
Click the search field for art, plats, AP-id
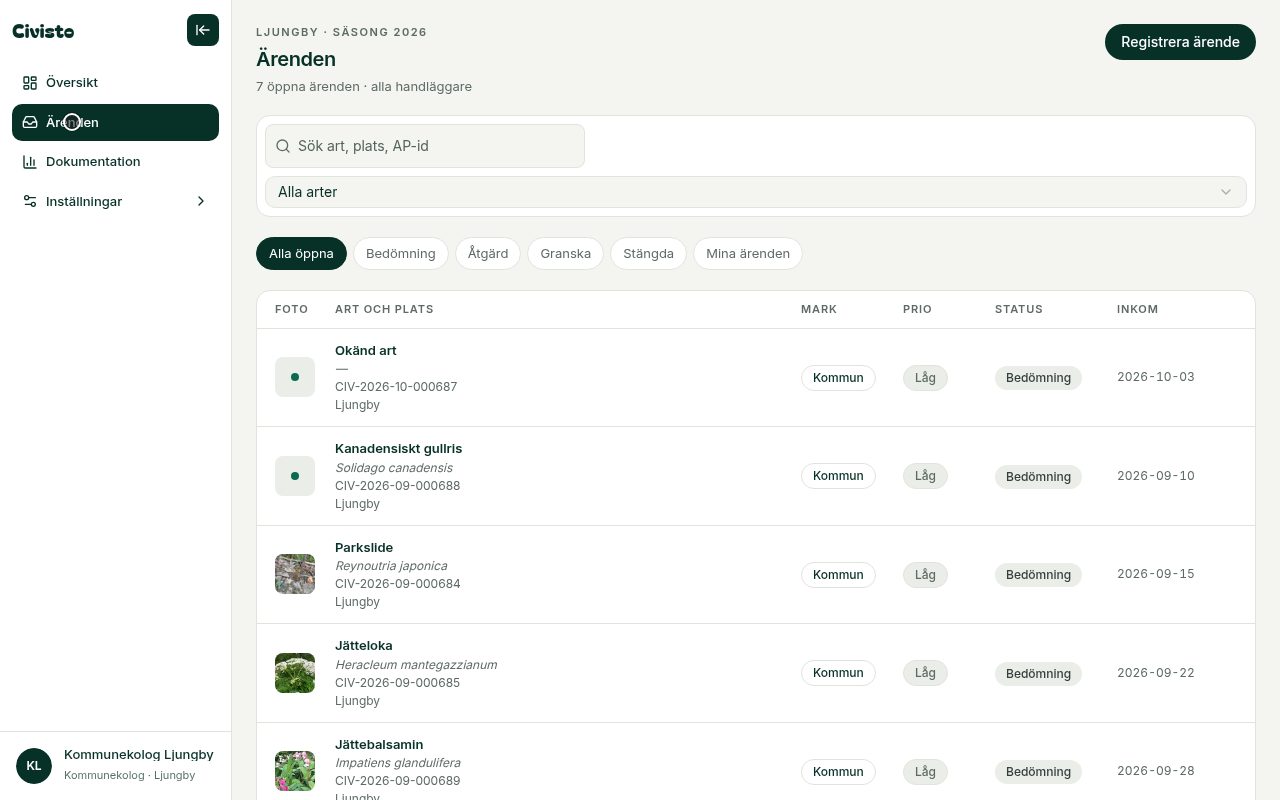(x=425, y=146)
